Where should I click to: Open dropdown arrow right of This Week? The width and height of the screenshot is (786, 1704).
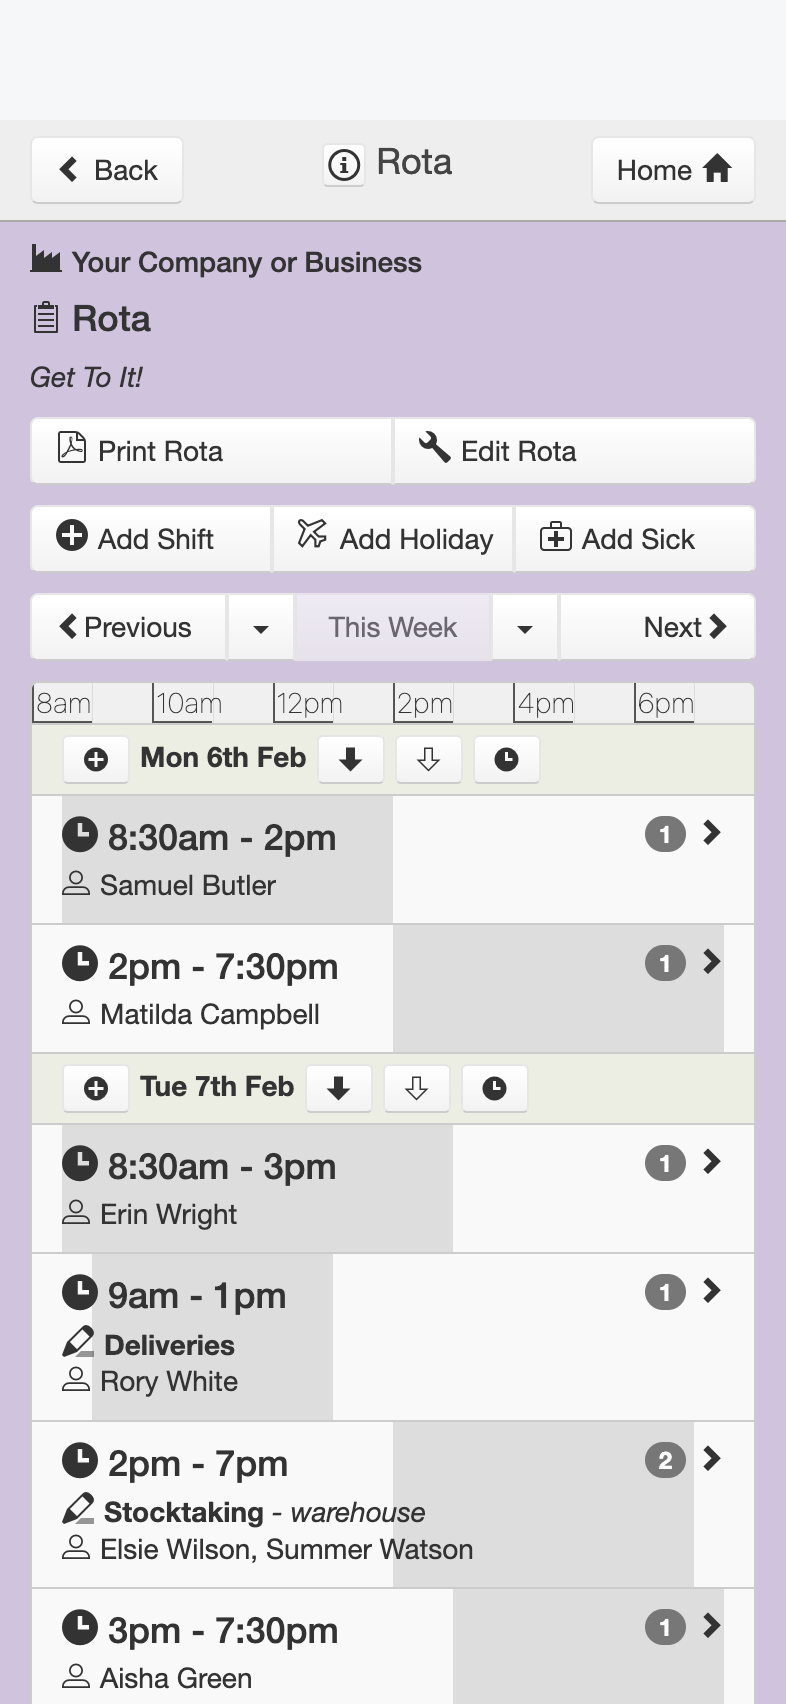[x=525, y=628]
